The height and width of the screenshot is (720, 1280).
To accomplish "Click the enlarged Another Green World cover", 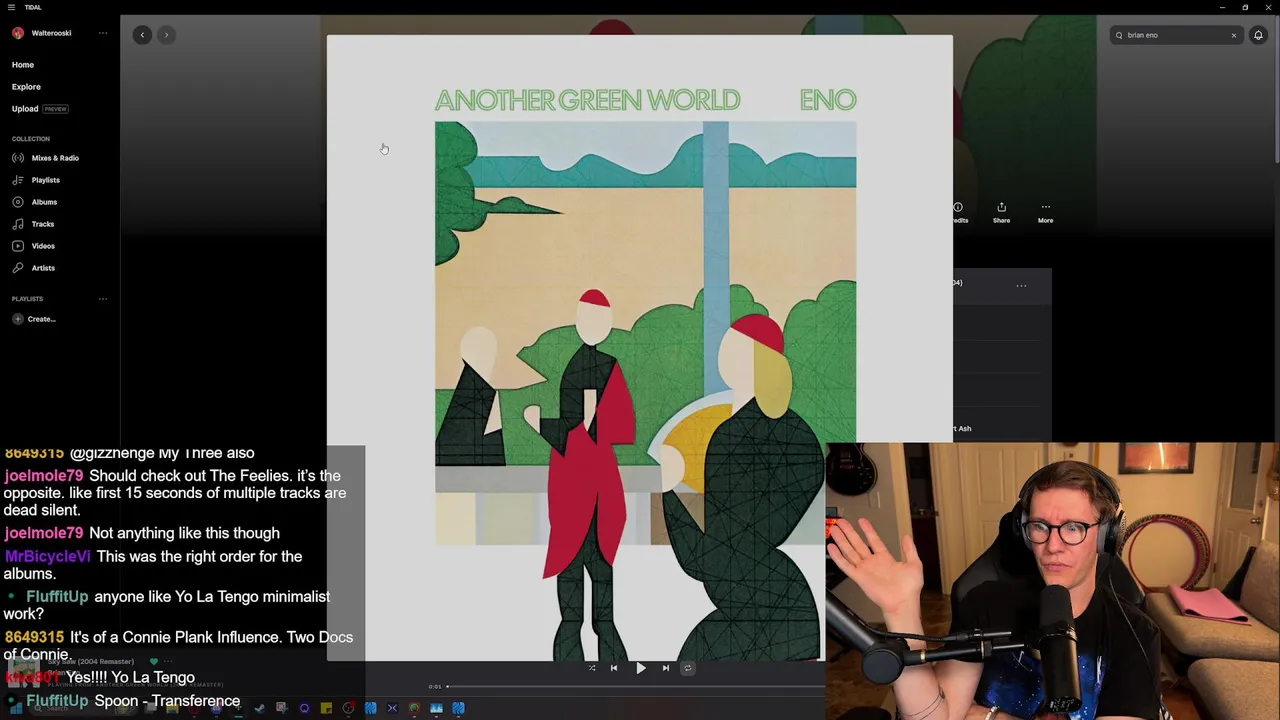I will pos(639,348).
